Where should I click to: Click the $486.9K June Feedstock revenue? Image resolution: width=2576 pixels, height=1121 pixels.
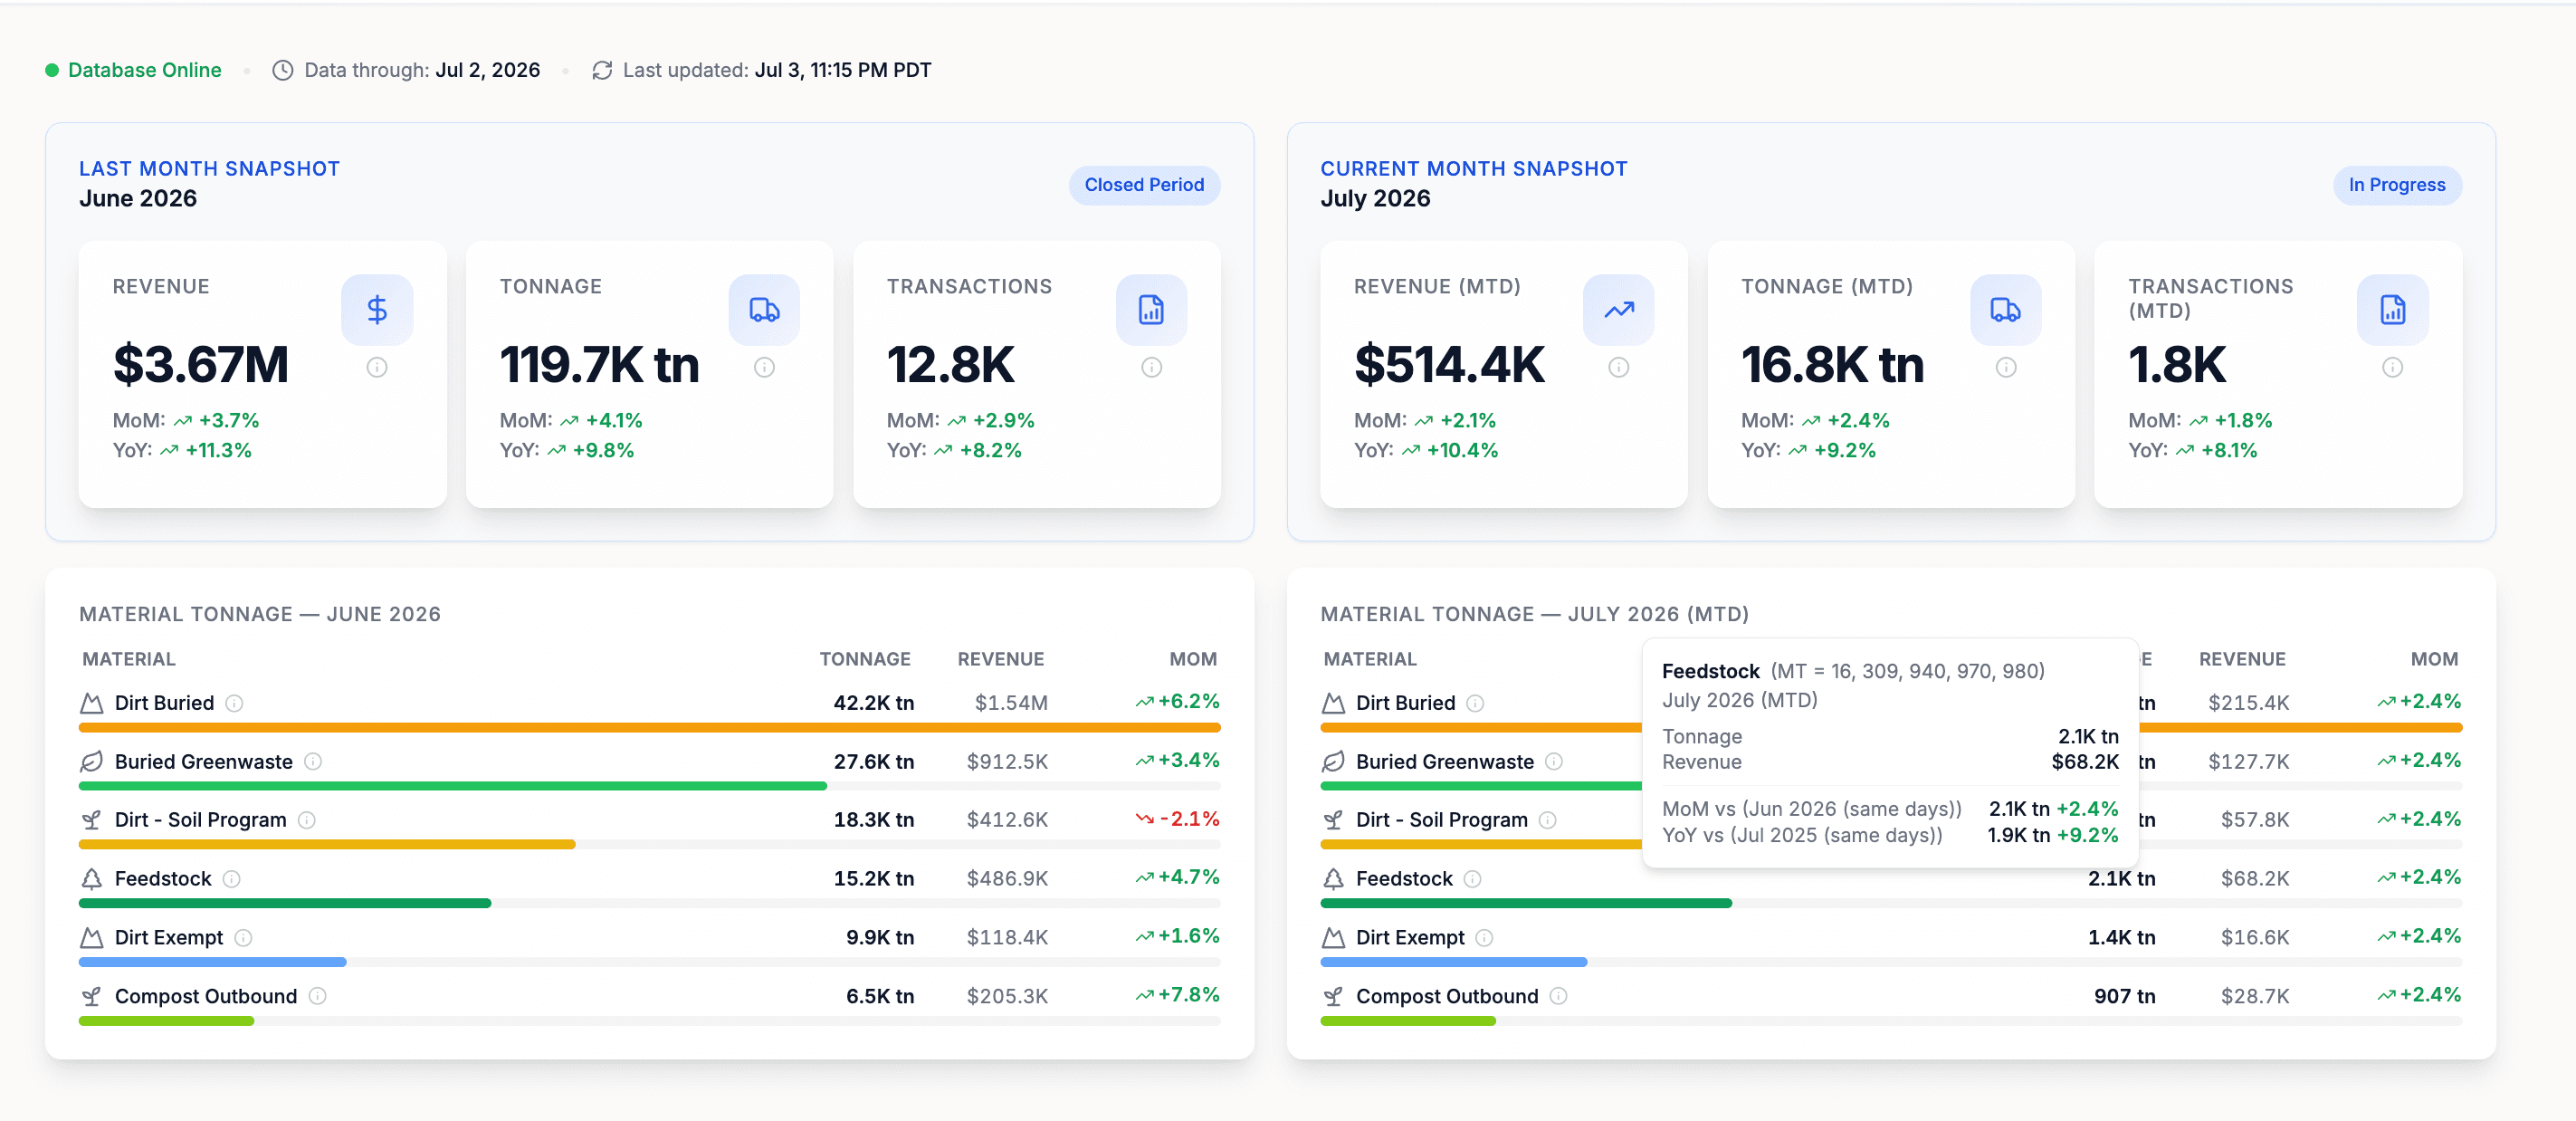pos(1007,879)
